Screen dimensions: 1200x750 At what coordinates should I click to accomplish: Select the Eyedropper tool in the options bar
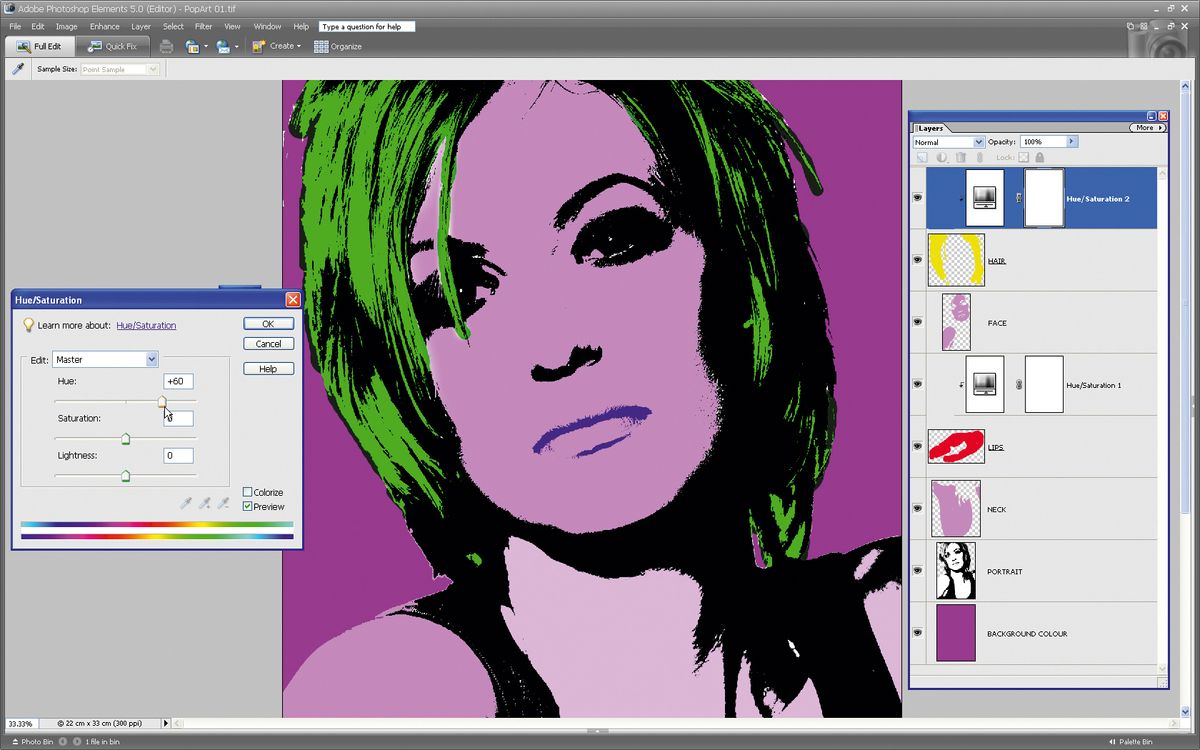[x=18, y=68]
